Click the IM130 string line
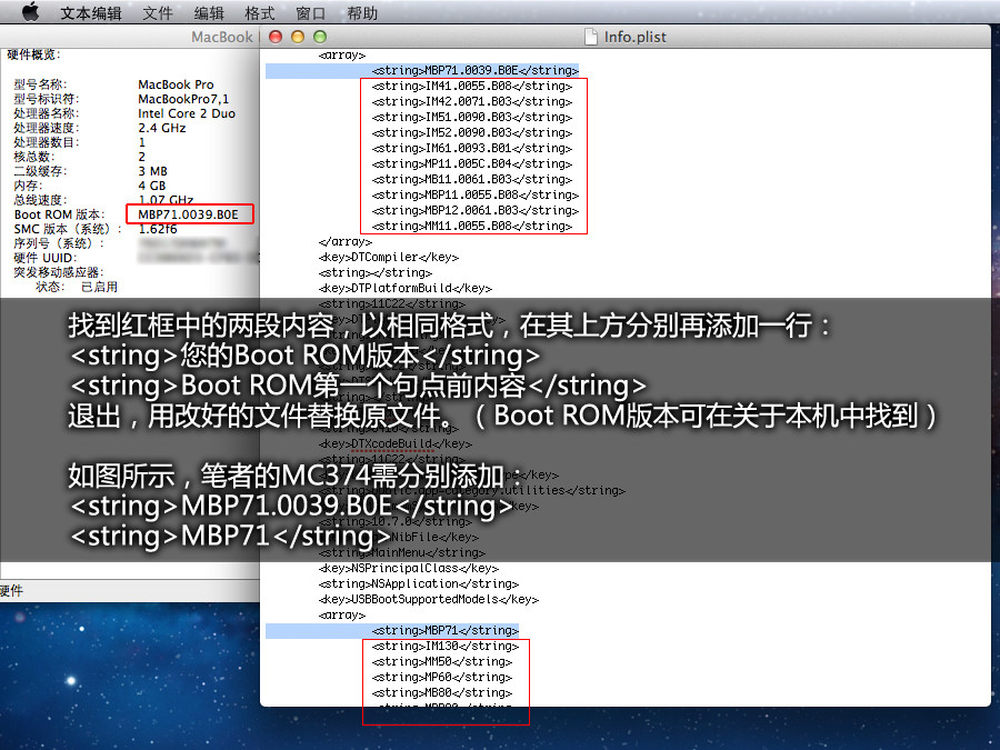The image size is (1000, 750). pos(445,646)
